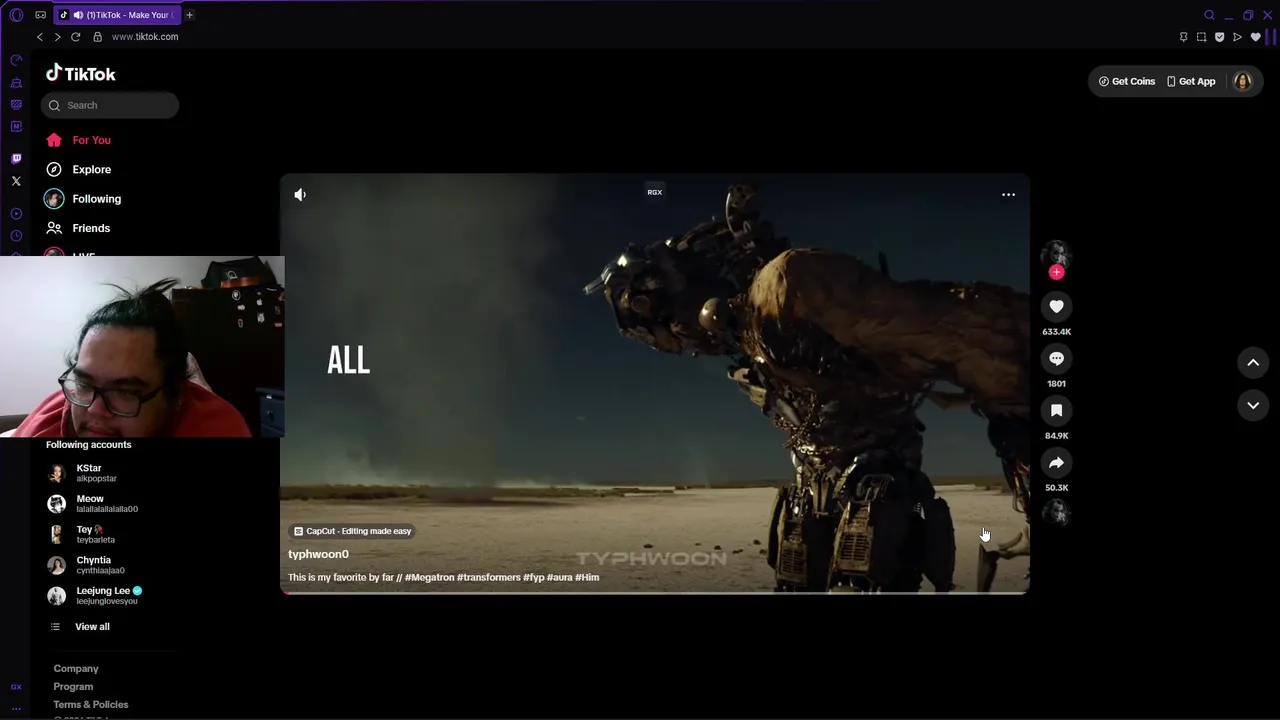Click the Get App button

click(1191, 81)
